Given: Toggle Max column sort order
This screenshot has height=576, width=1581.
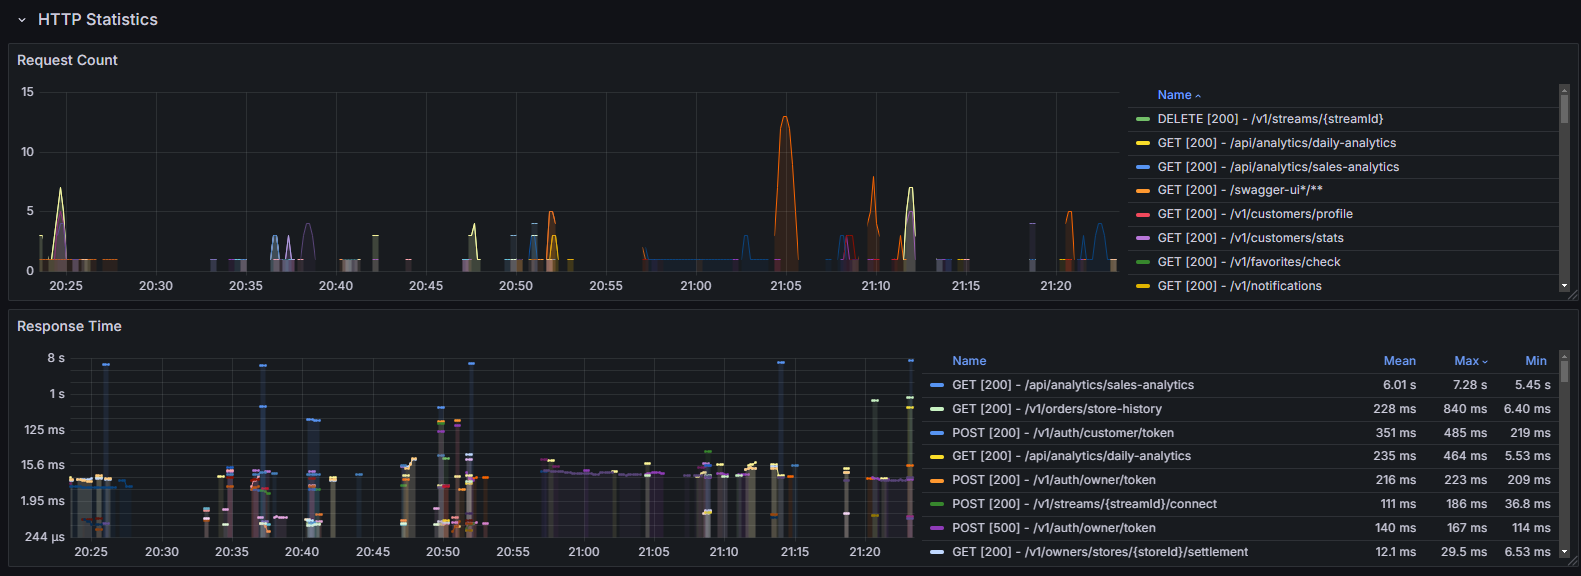Looking at the screenshot, I should [x=1471, y=361].
